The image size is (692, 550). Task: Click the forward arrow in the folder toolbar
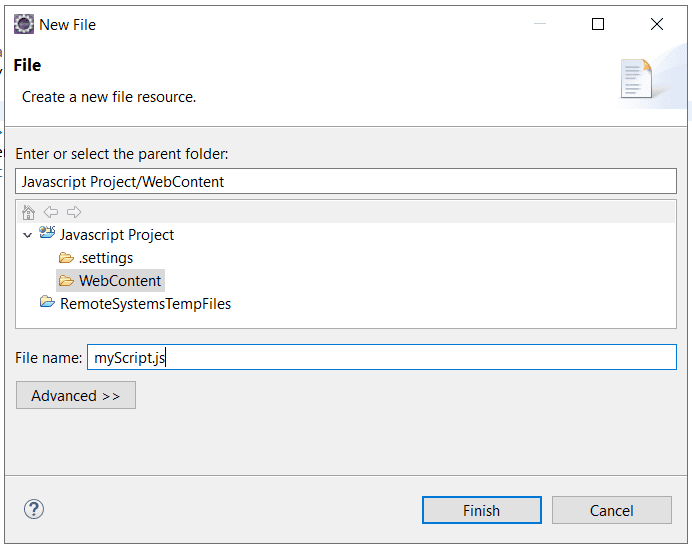(74, 212)
